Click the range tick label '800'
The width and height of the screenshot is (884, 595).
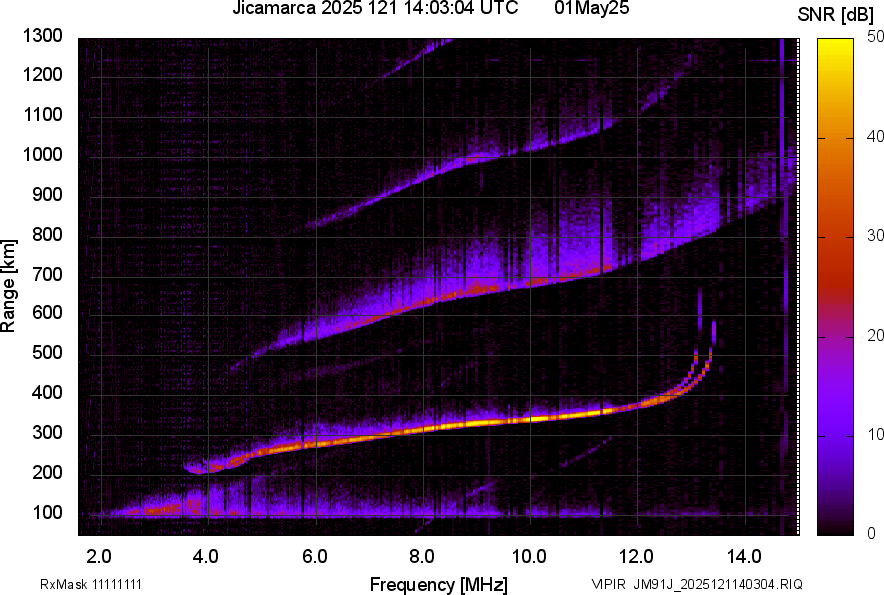point(47,234)
